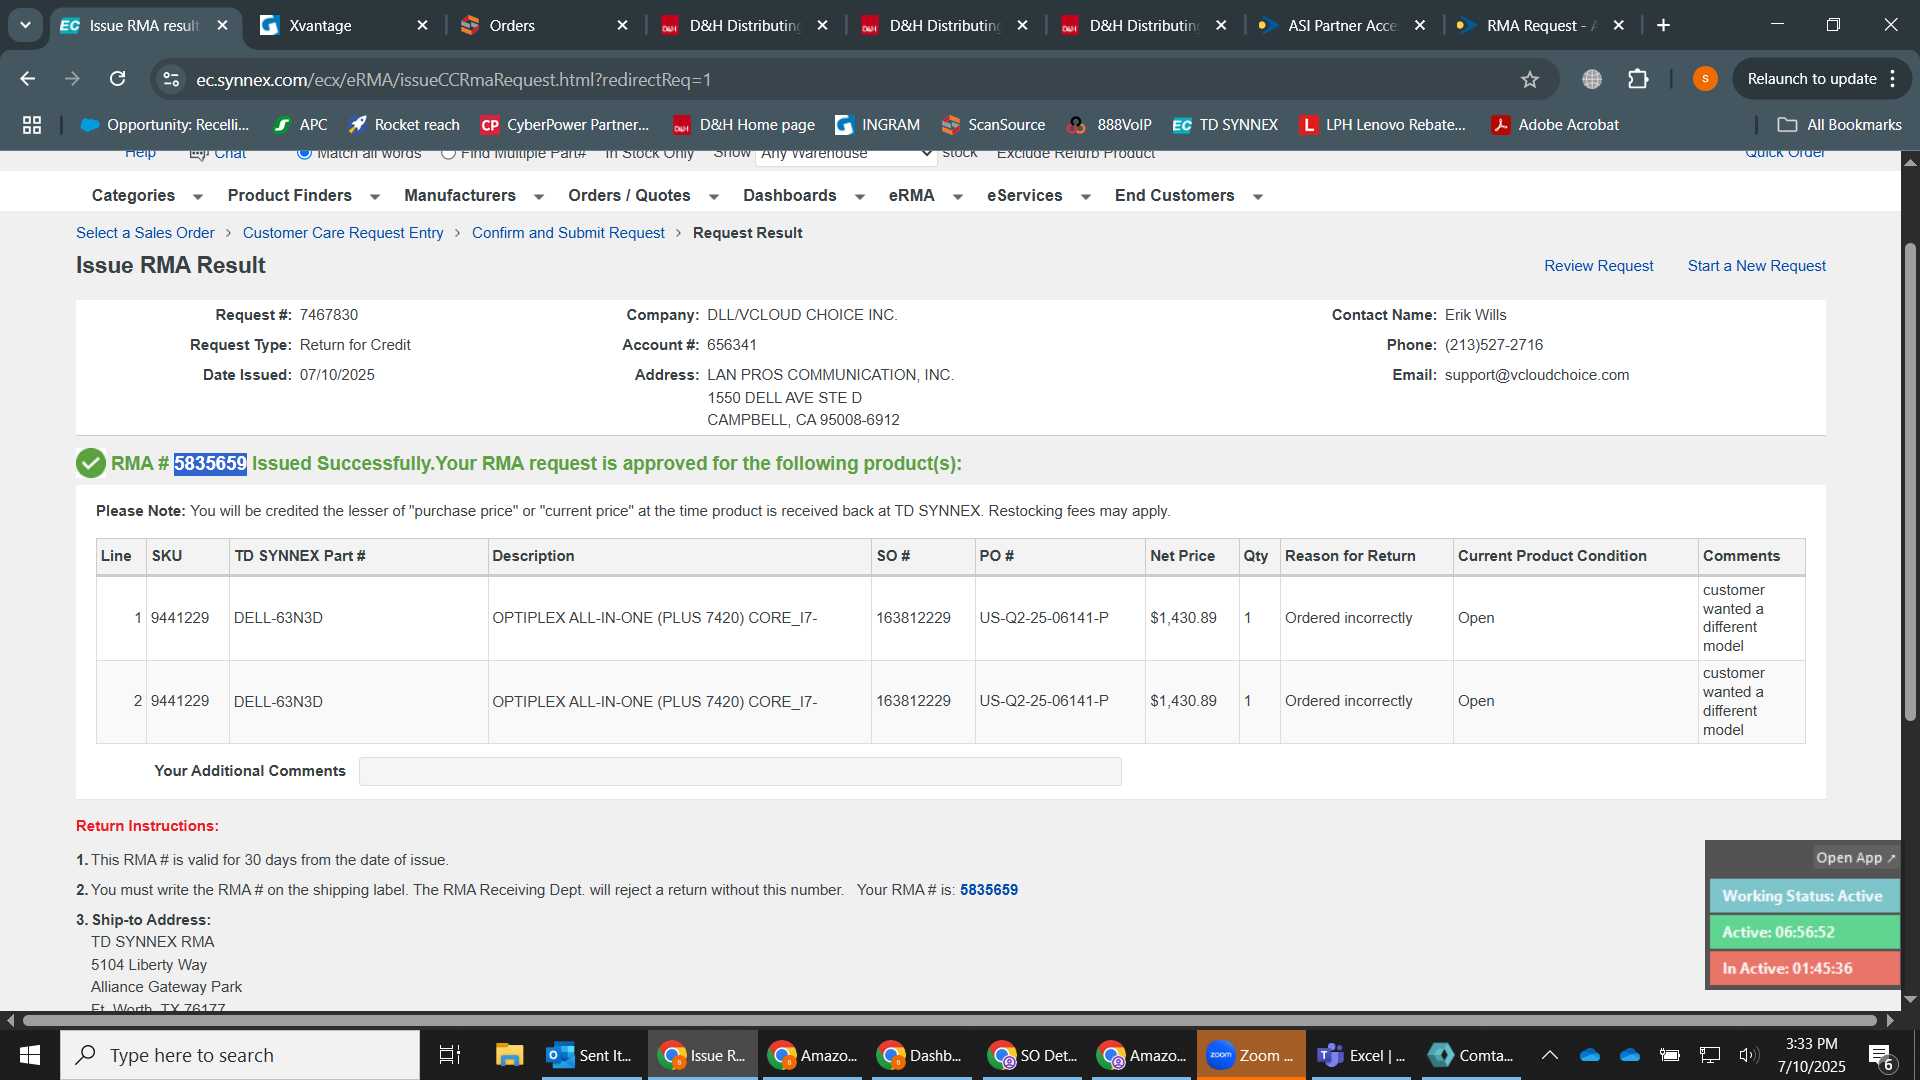Click Your Additional Comments field
Screen dimensions: 1920x1080
[x=740, y=771]
